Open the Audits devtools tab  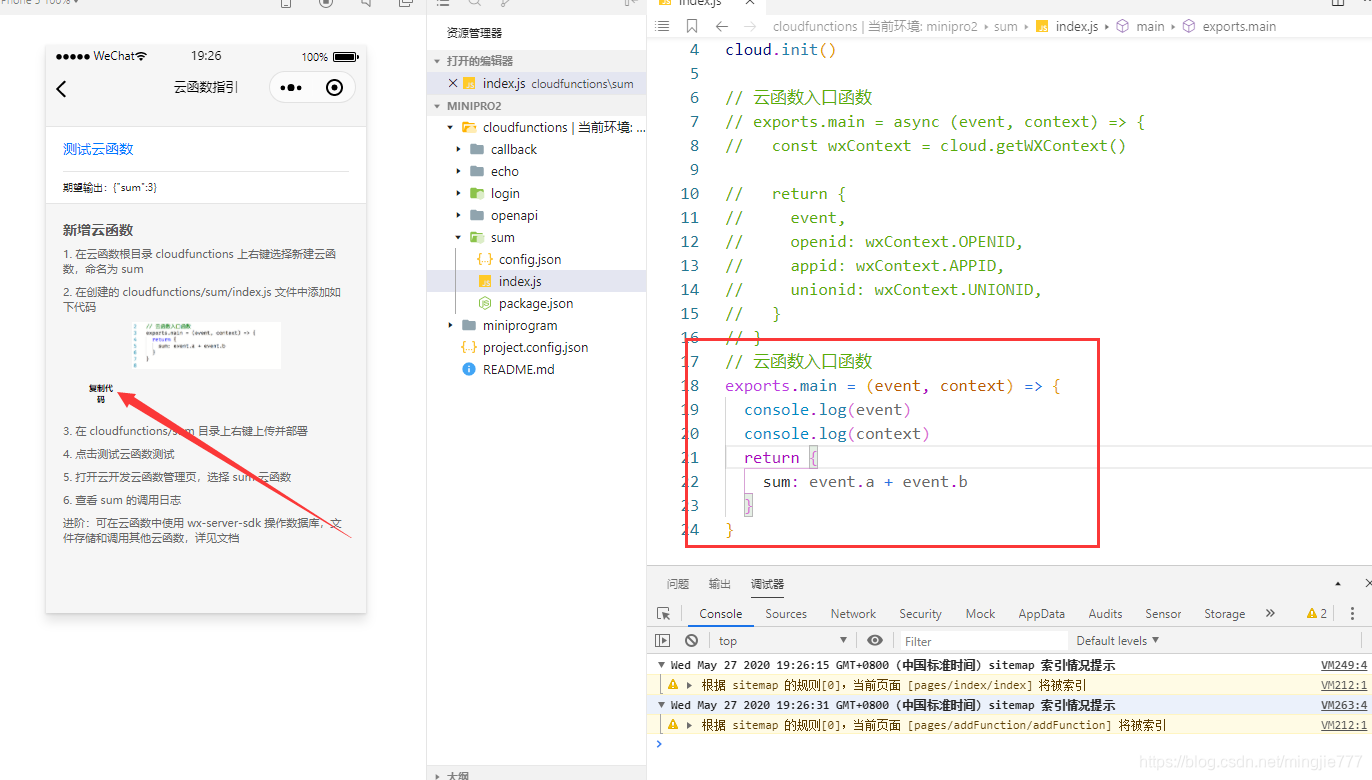point(1105,614)
